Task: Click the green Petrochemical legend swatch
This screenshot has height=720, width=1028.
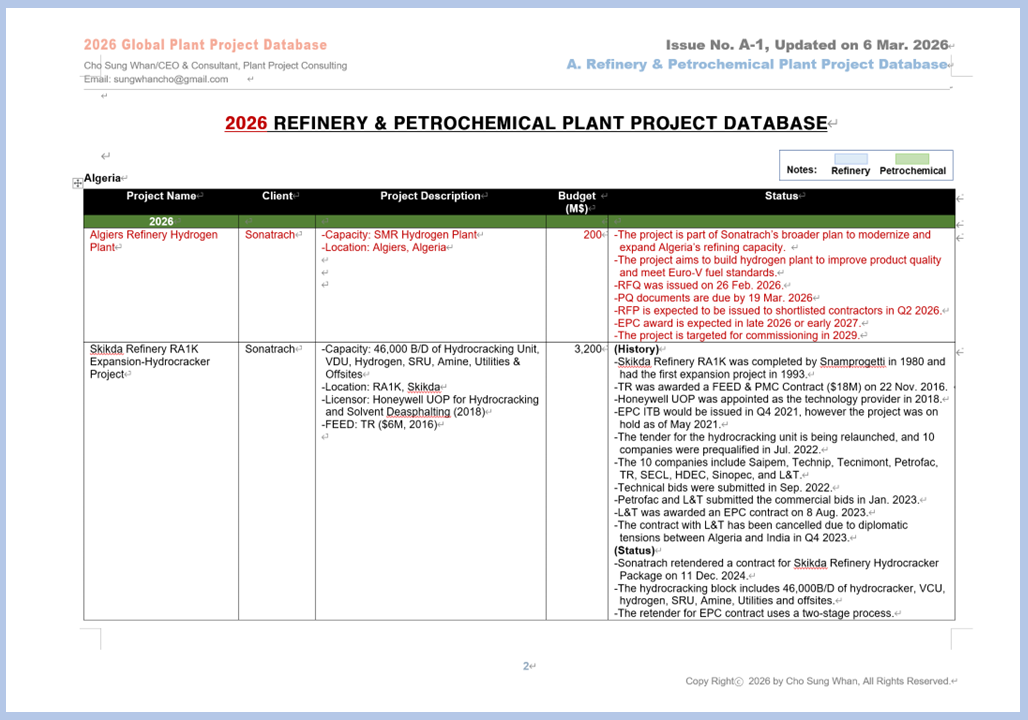Action: (x=912, y=159)
